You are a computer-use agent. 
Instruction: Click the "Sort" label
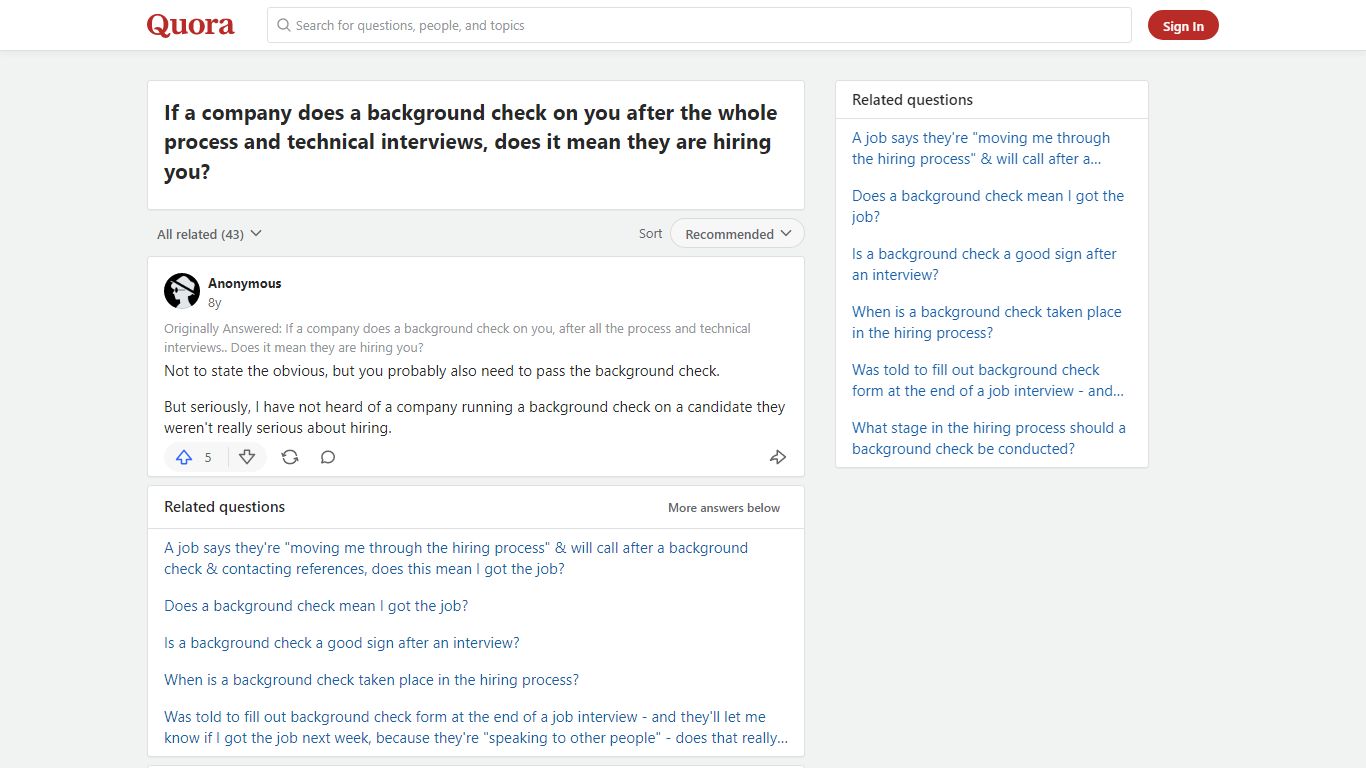650,233
